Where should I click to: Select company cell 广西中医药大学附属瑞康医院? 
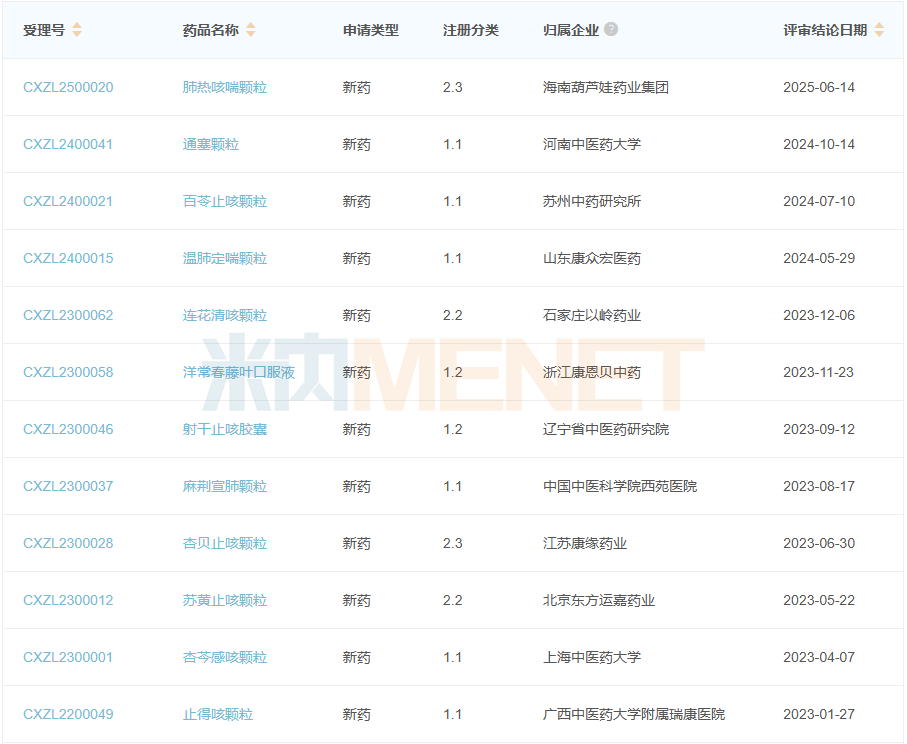(634, 714)
